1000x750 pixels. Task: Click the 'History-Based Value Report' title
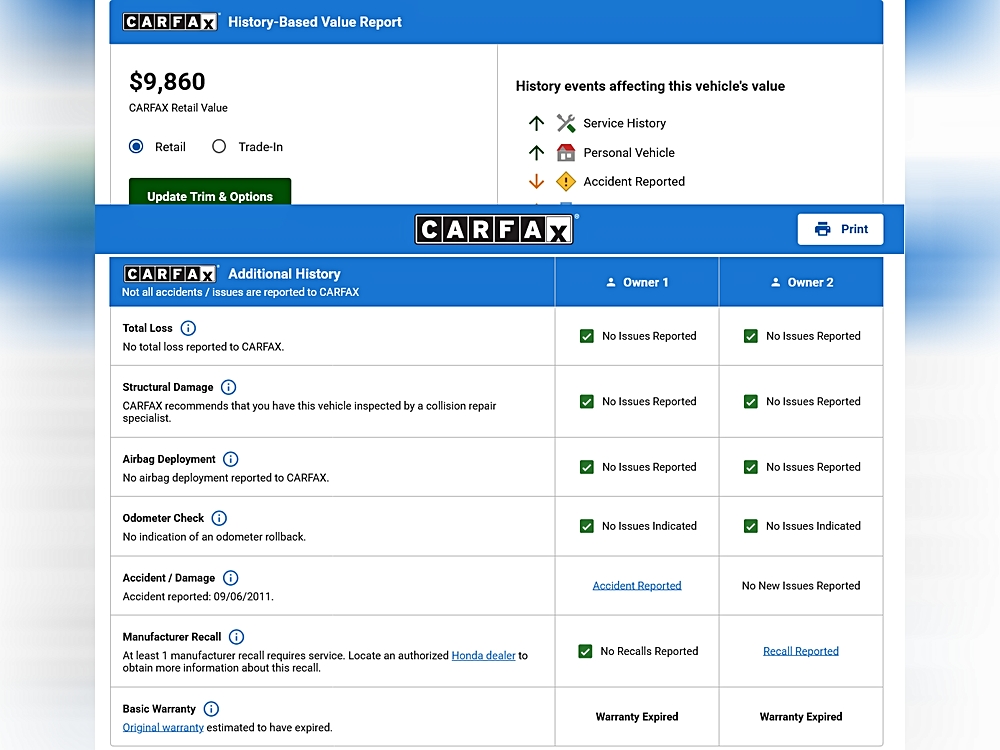point(315,22)
